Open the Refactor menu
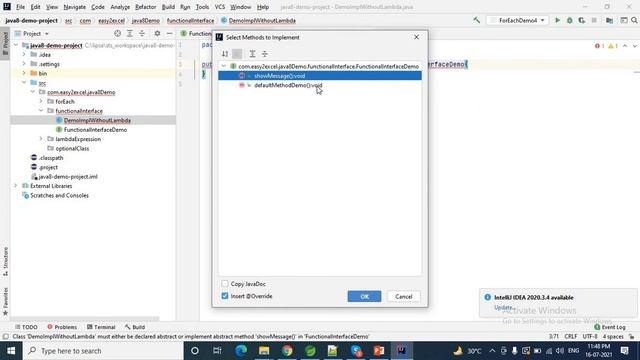Image resolution: width=640 pixels, height=360 pixels. [x=145, y=7]
